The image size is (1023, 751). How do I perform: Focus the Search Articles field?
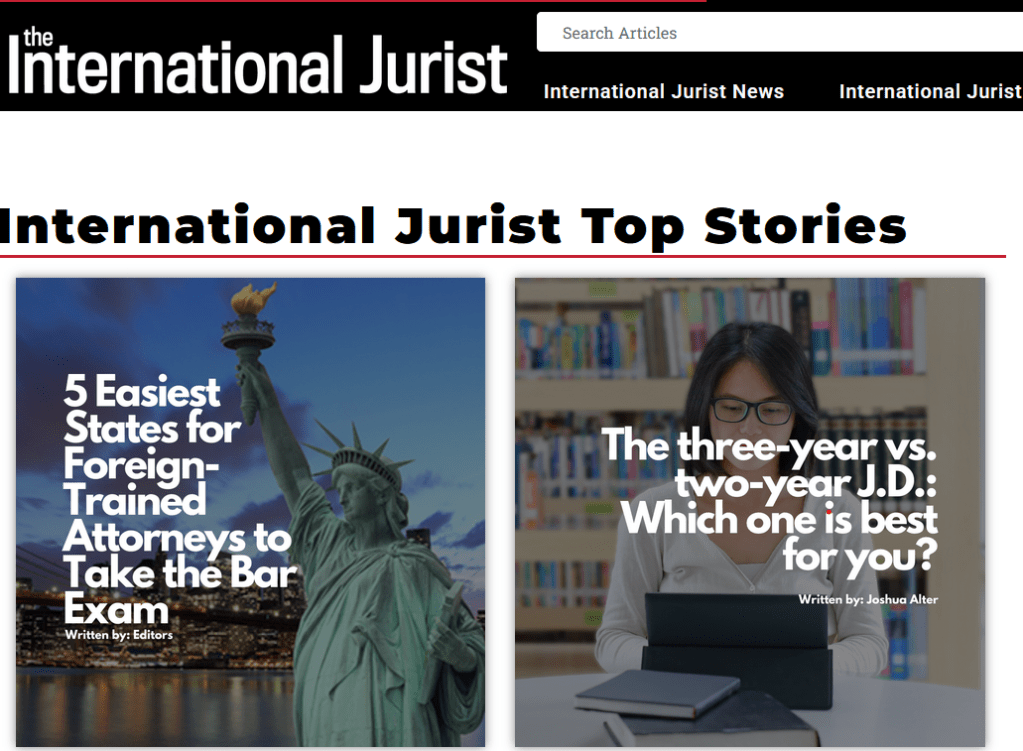[780, 33]
